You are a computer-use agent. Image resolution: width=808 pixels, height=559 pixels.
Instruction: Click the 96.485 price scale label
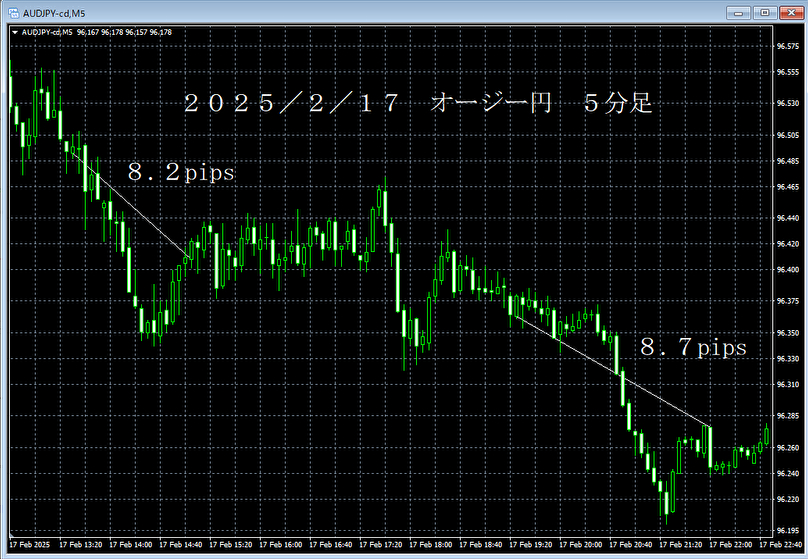[x=788, y=161]
